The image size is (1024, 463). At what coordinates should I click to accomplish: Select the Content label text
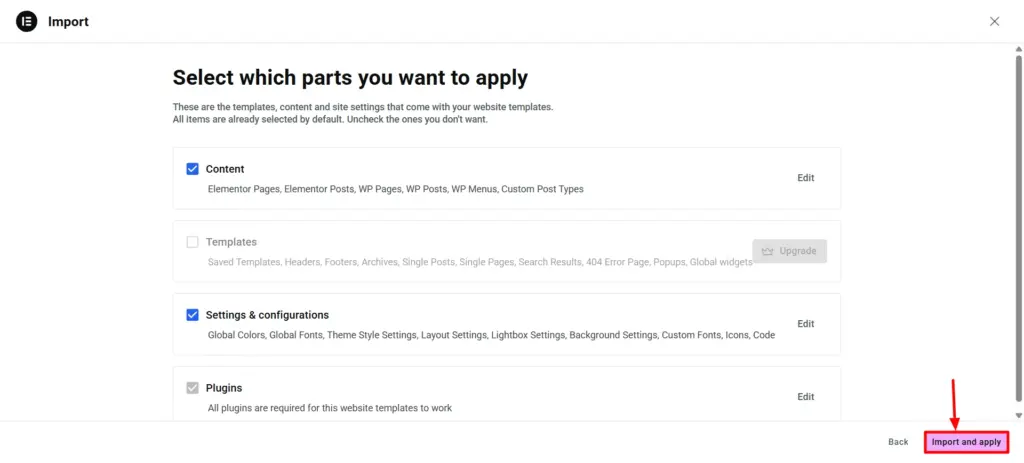(225, 169)
